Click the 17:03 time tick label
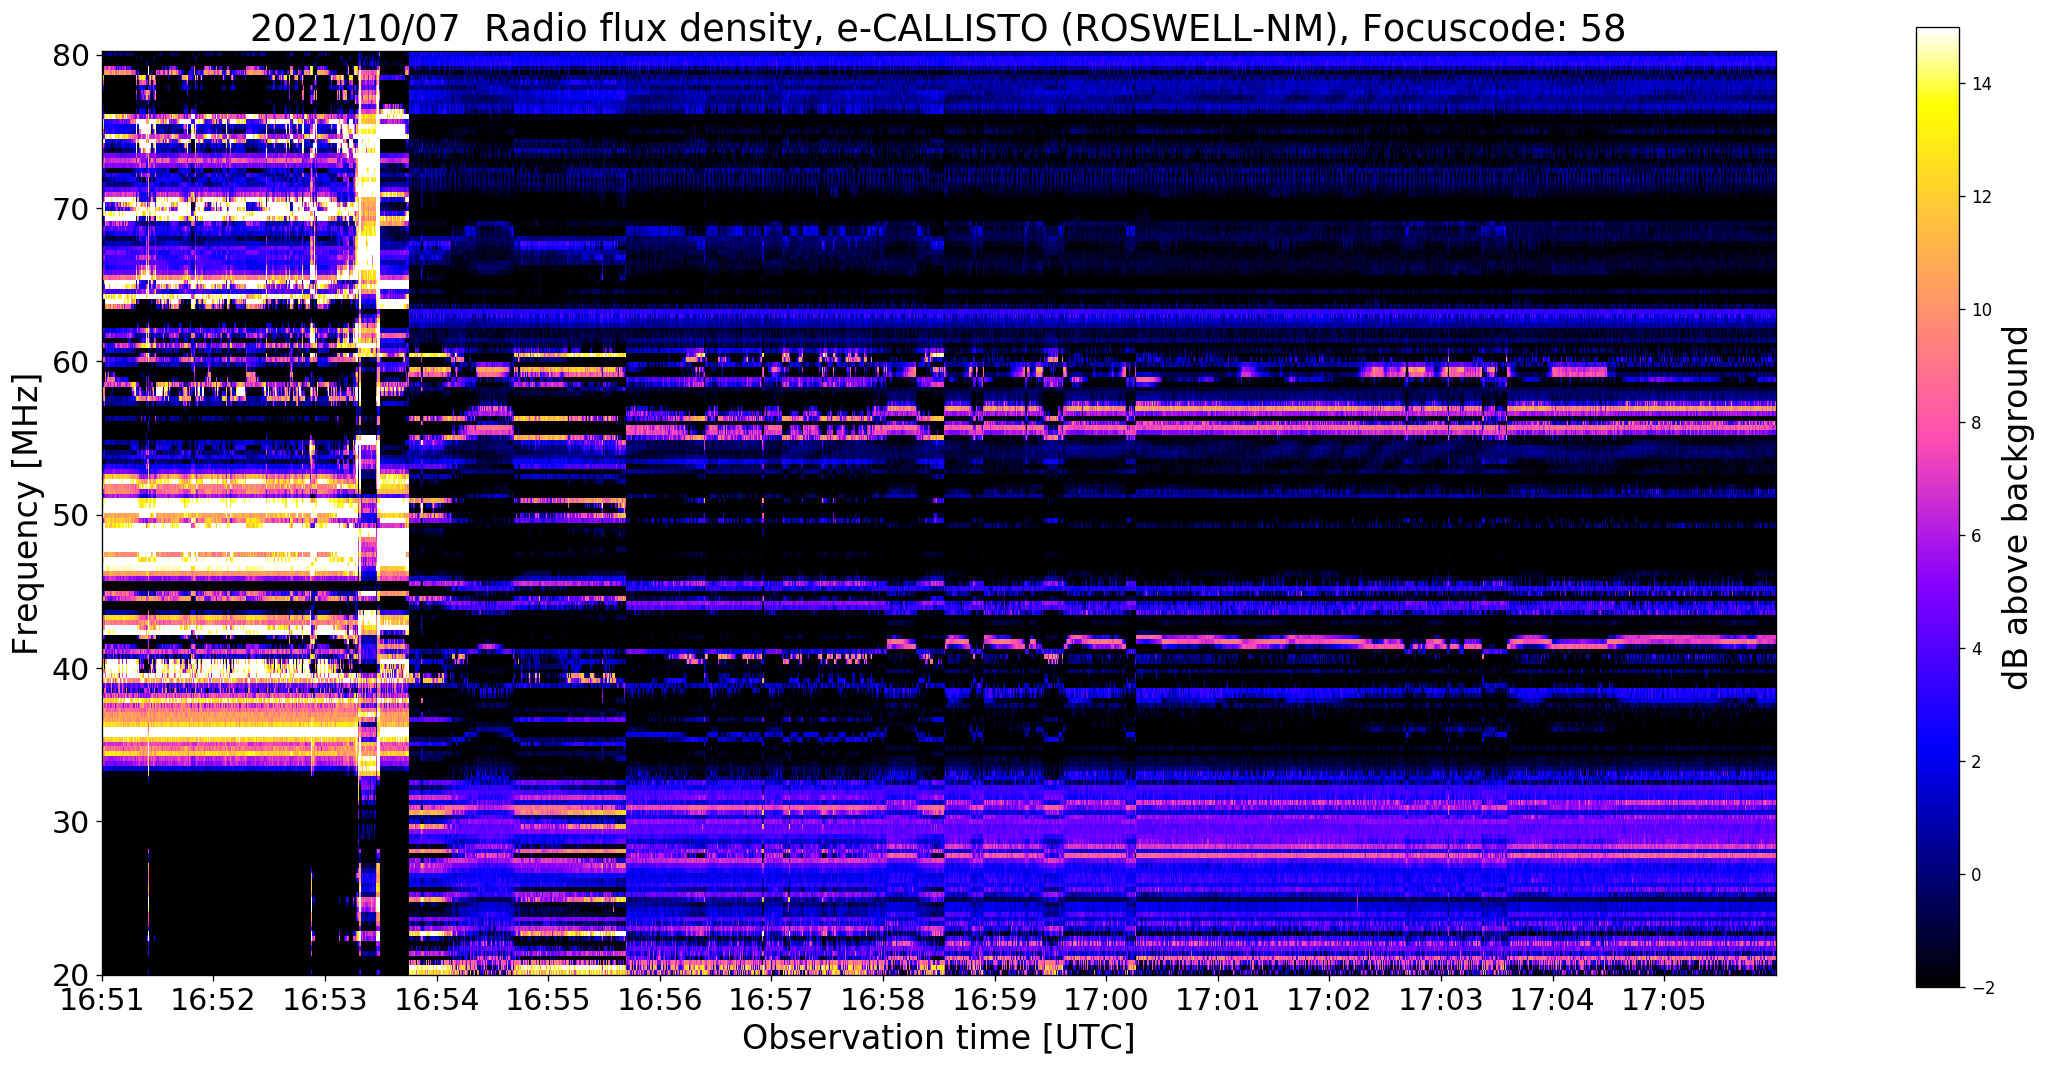This screenshot has width=2047, height=1067. pyautogui.click(x=1441, y=999)
